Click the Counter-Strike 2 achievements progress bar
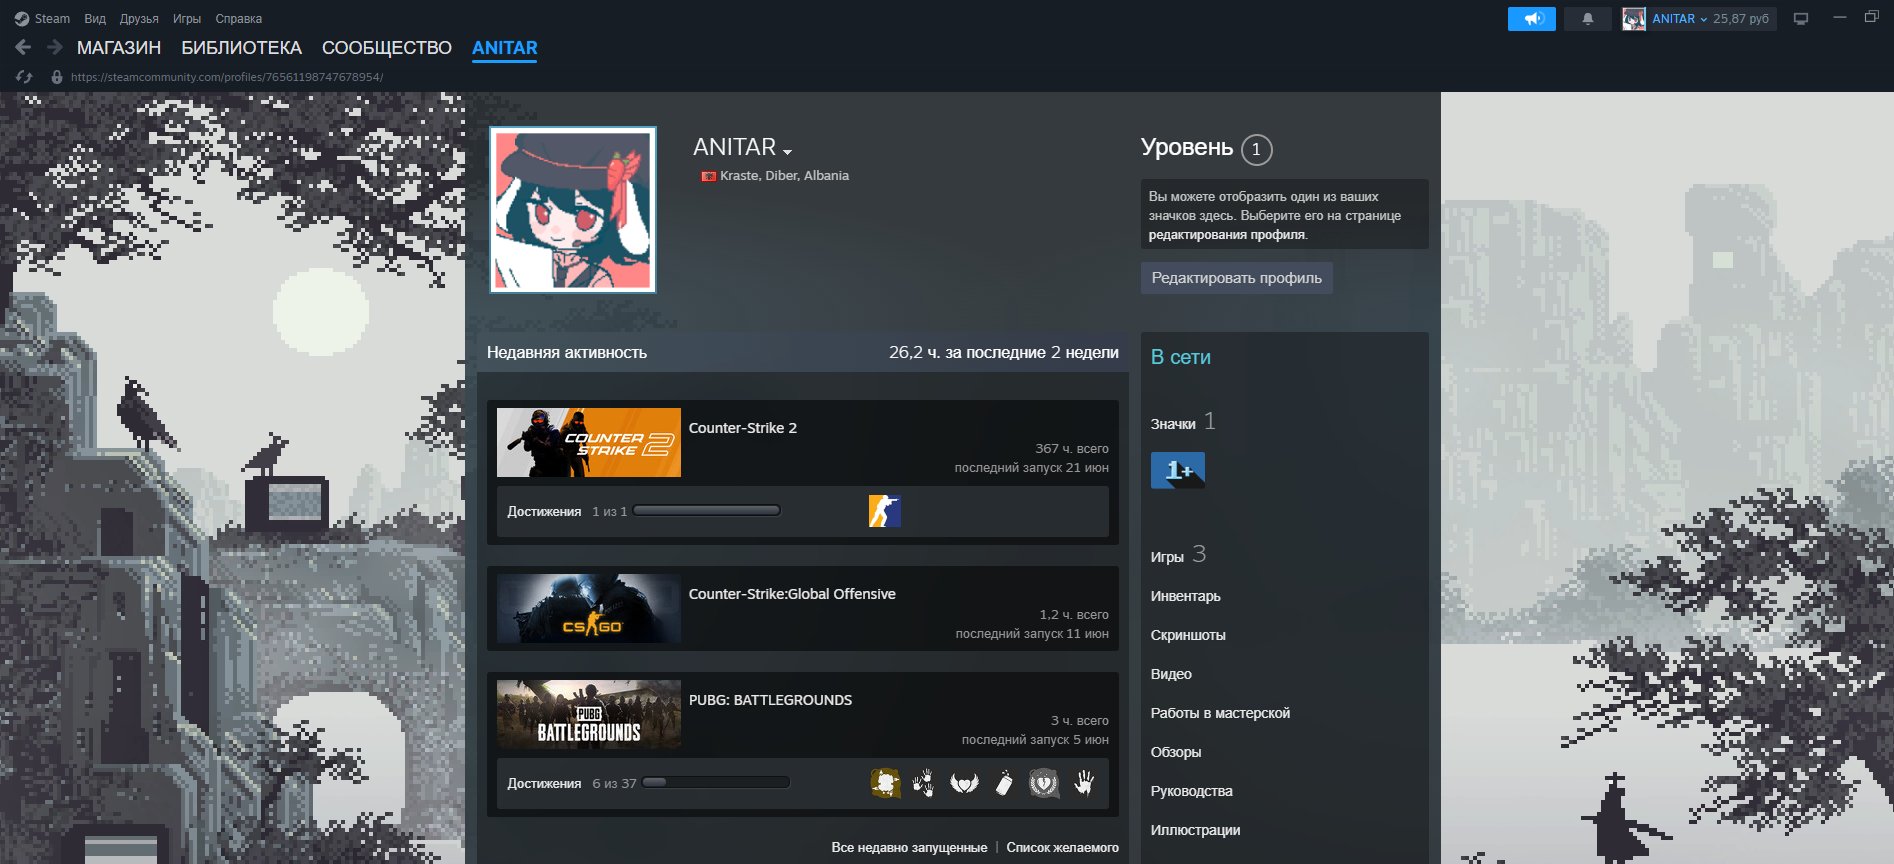Viewport: 1894px width, 864px height. [x=707, y=511]
